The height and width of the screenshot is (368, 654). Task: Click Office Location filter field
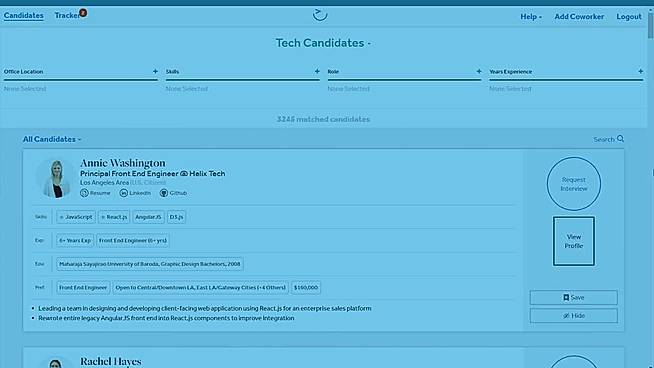pos(80,79)
